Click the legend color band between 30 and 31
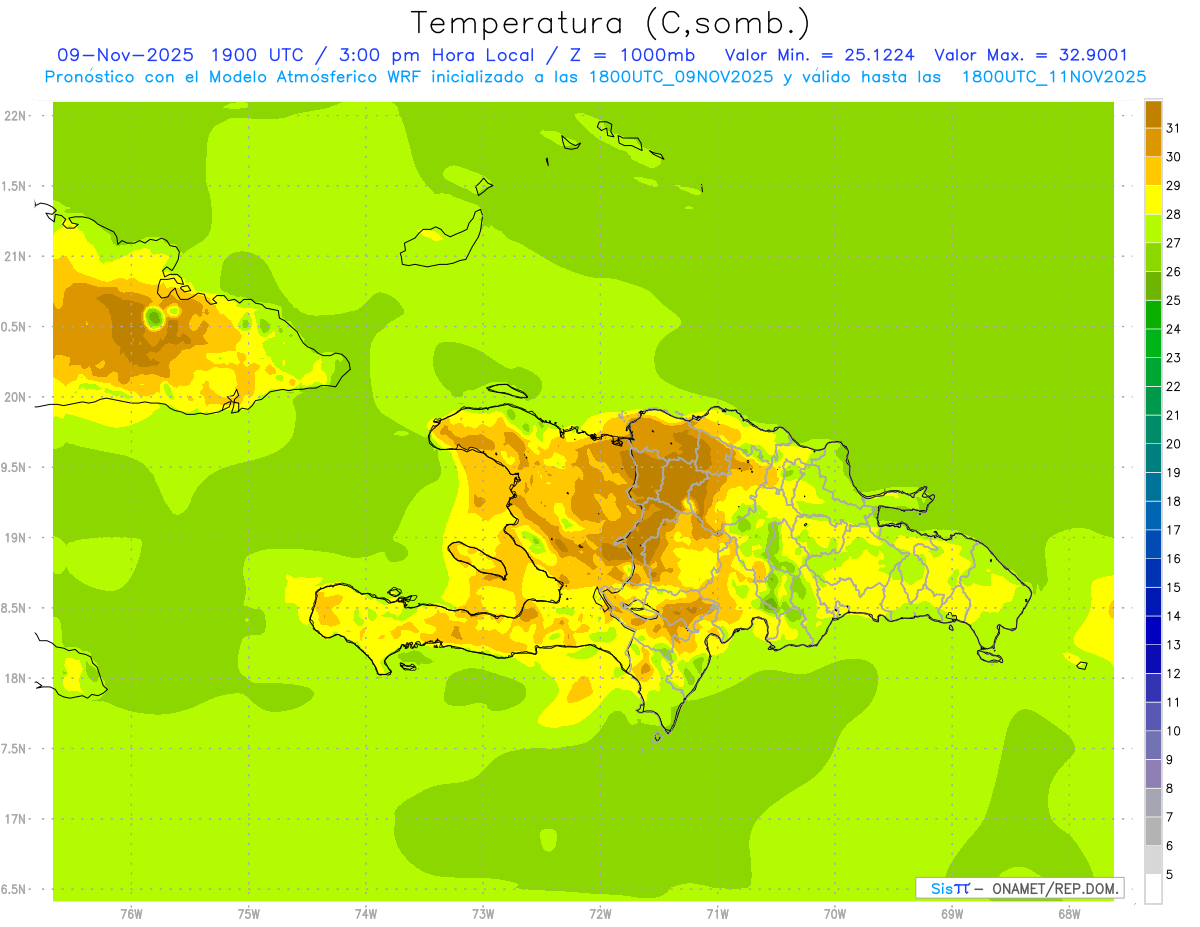 [x=1153, y=143]
